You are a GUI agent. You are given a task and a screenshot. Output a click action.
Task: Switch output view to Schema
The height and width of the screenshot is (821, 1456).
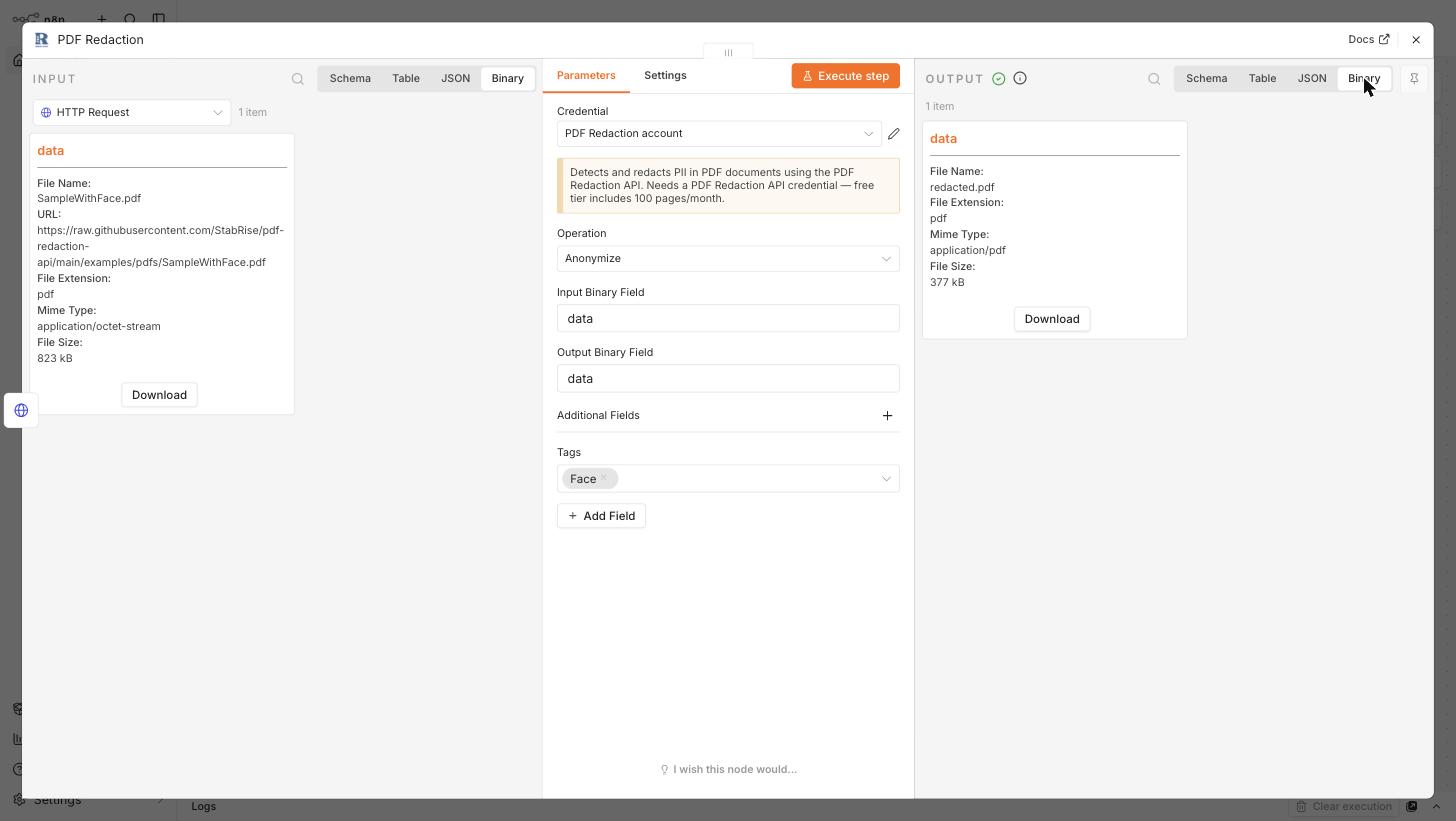(x=1206, y=78)
